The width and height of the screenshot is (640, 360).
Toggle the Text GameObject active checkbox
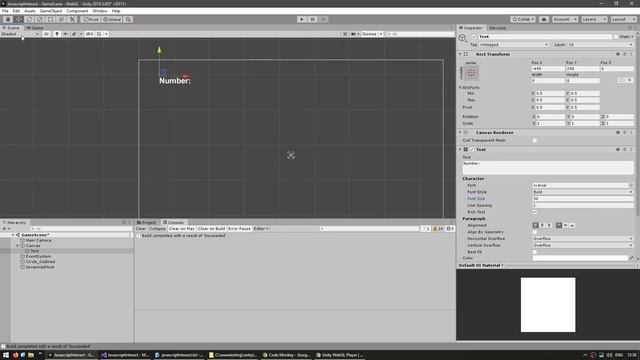474,36
